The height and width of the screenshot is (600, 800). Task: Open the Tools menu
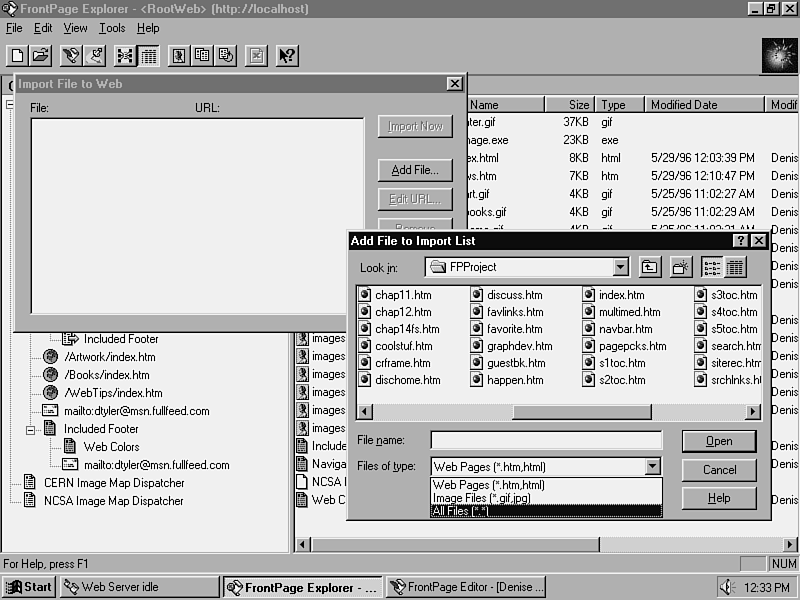click(112, 28)
